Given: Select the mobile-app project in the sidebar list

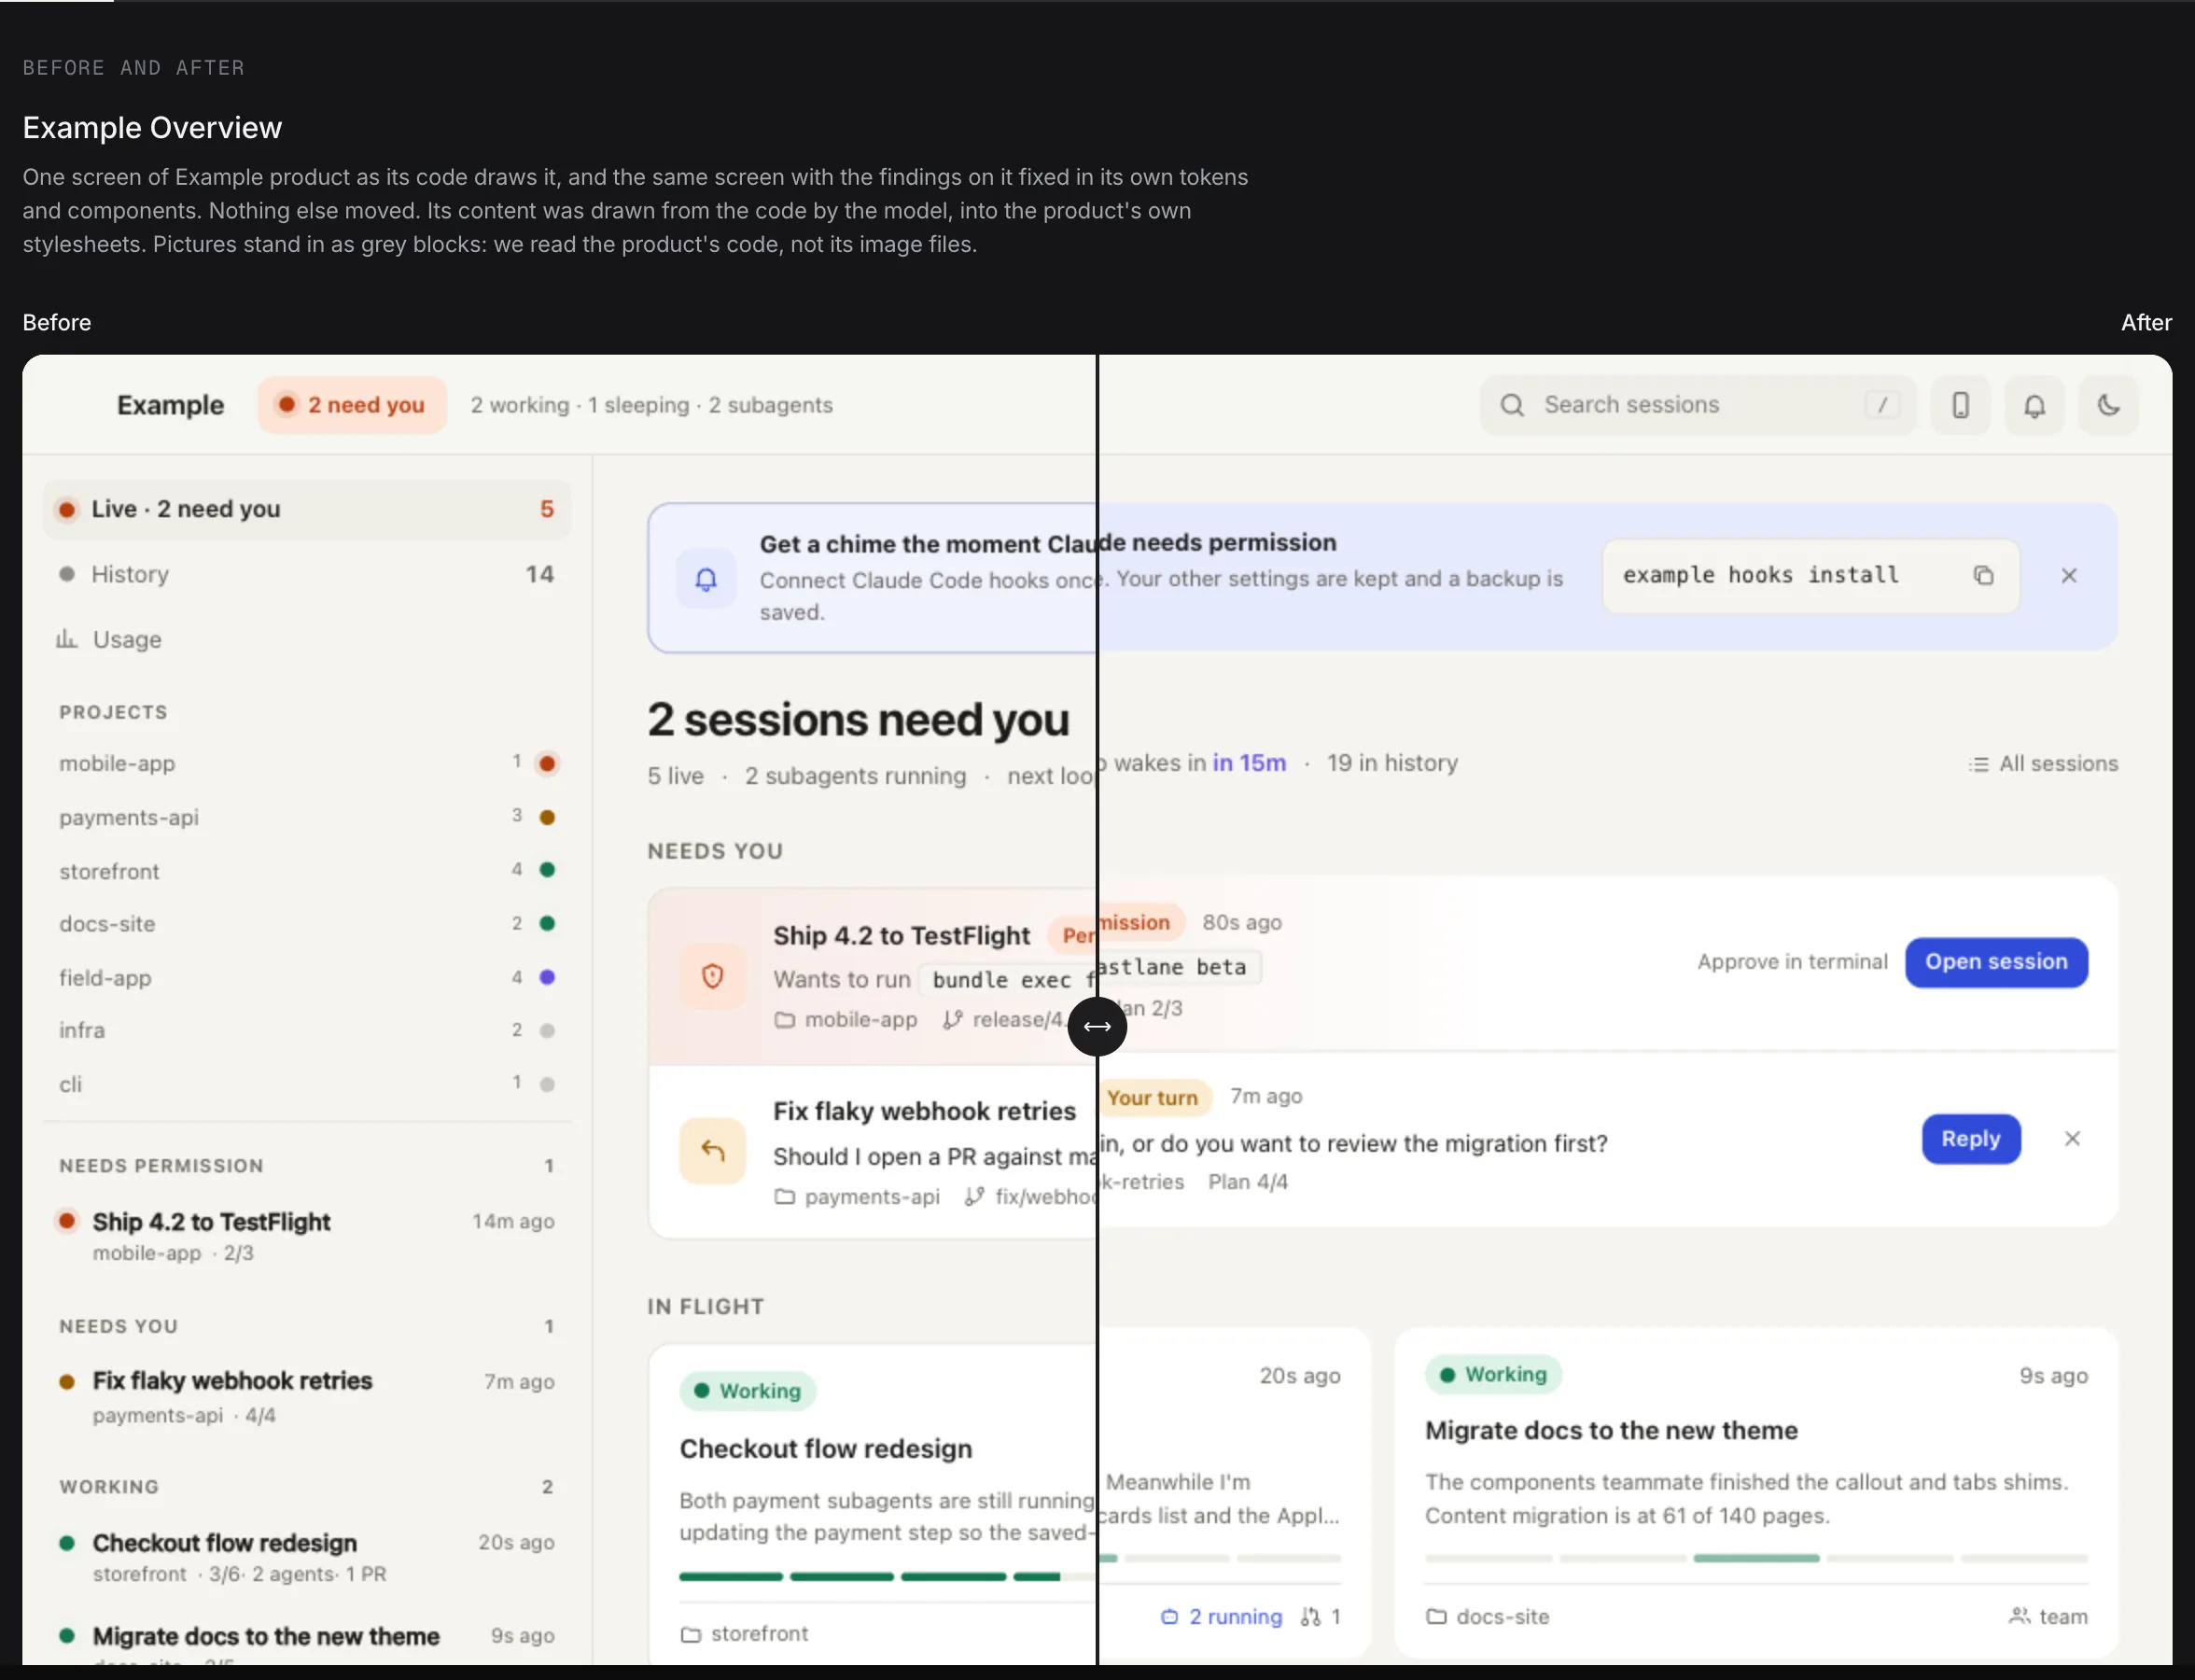Looking at the screenshot, I should 307,763.
